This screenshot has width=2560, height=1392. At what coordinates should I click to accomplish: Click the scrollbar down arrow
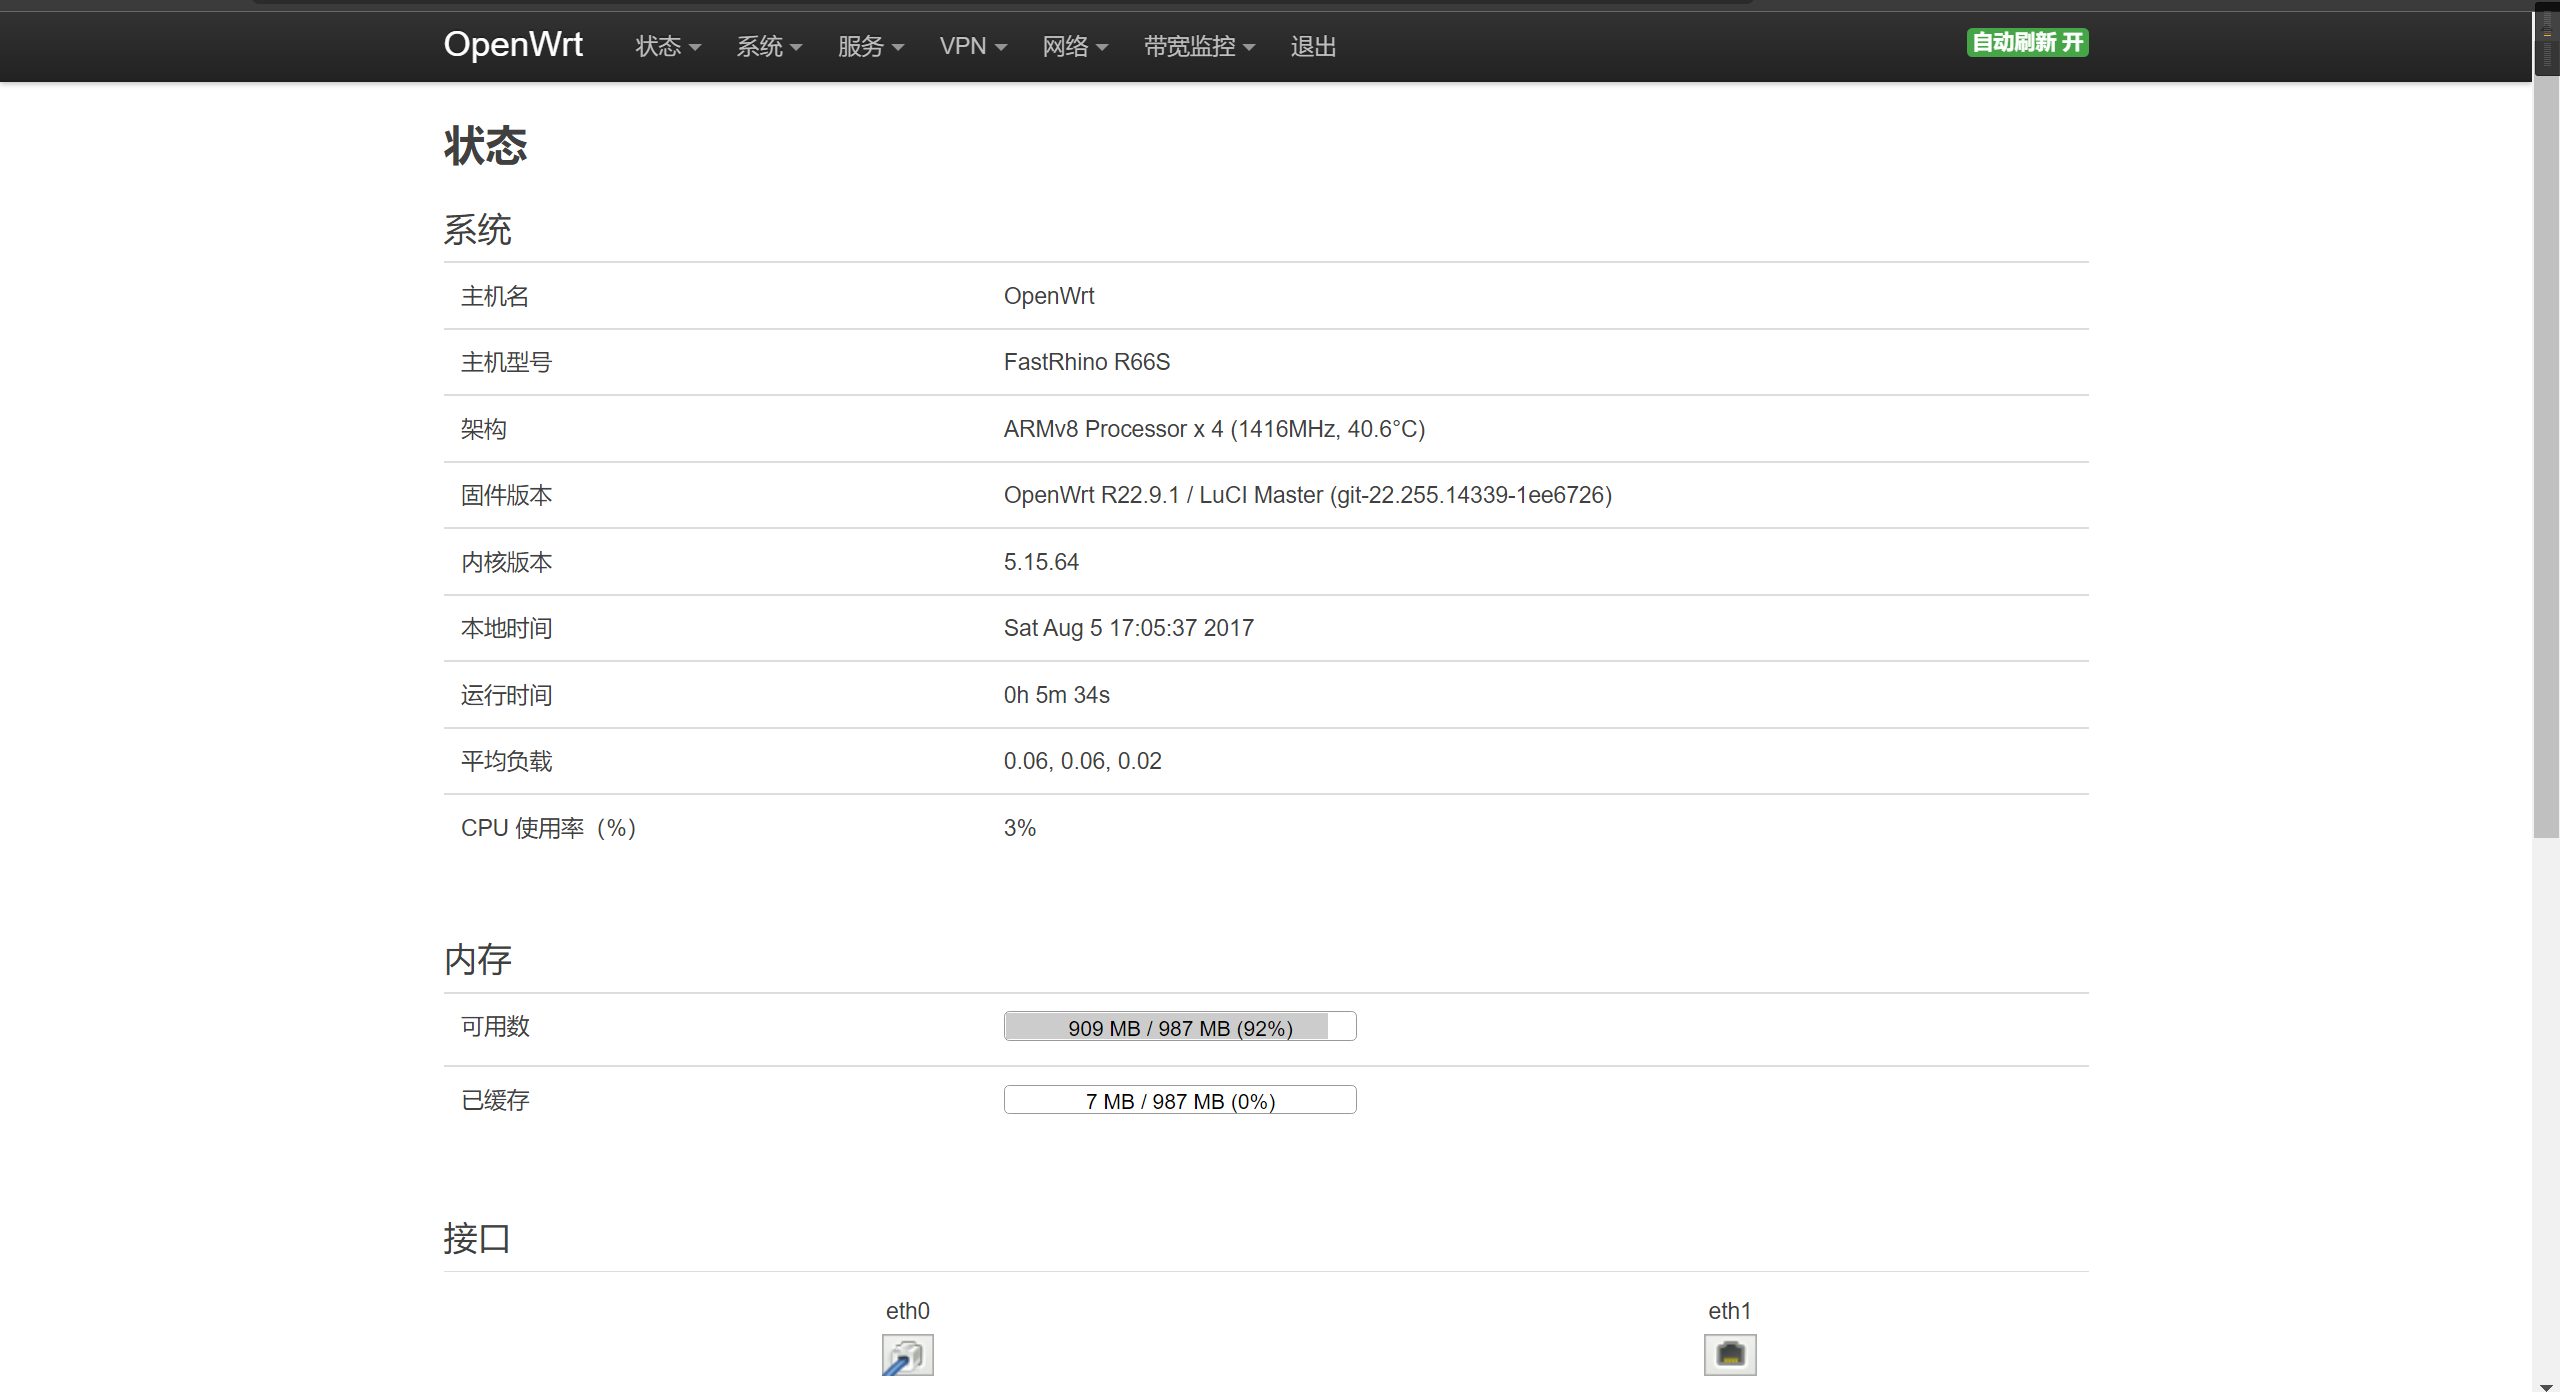2546,1385
